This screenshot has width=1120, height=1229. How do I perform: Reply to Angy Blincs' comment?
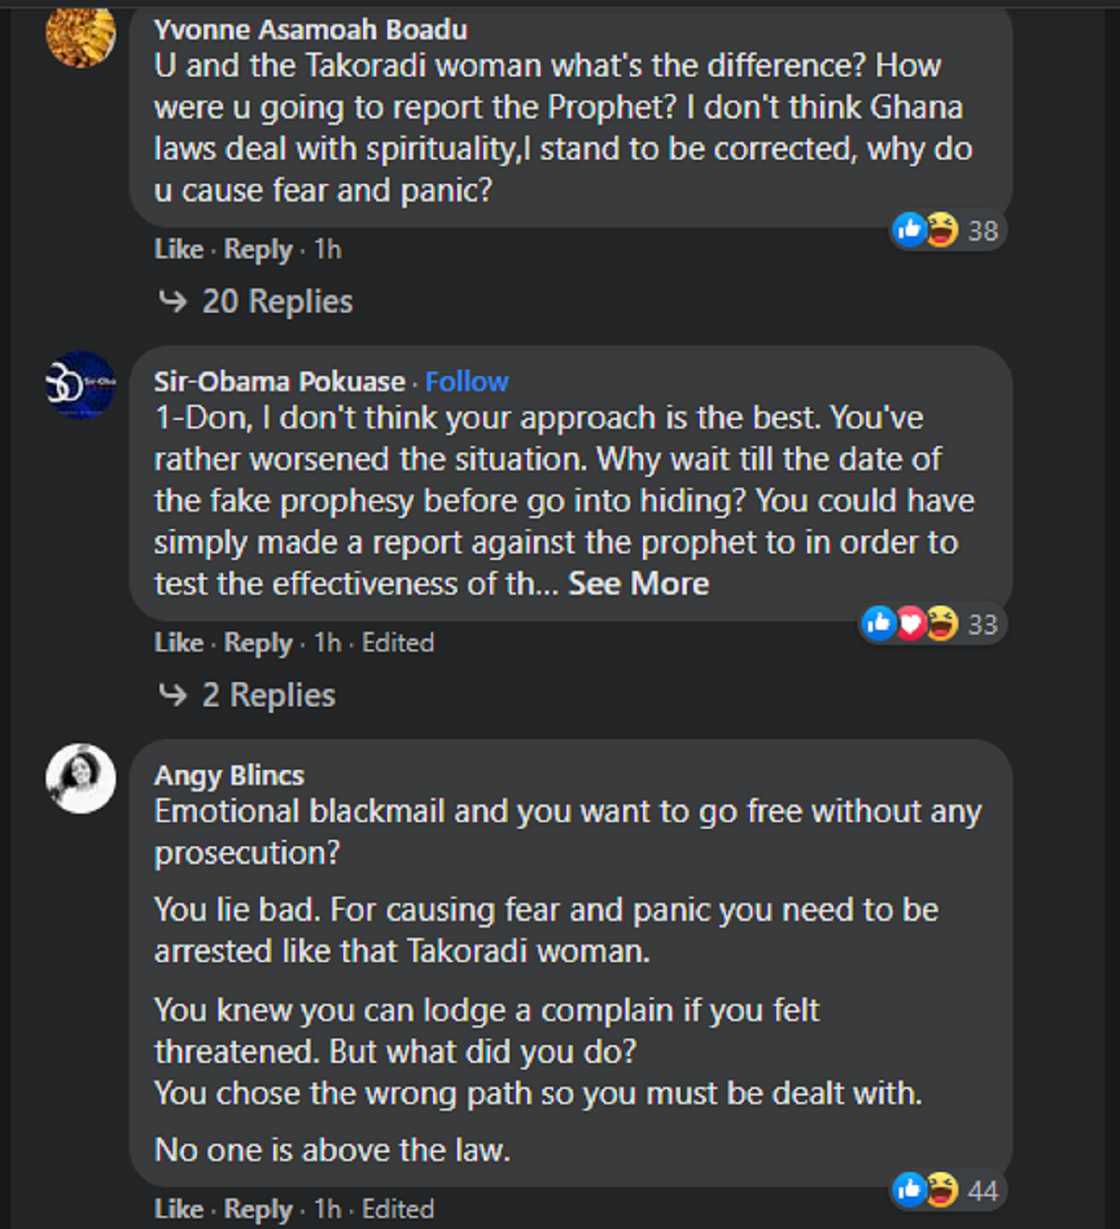point(257,1209)
